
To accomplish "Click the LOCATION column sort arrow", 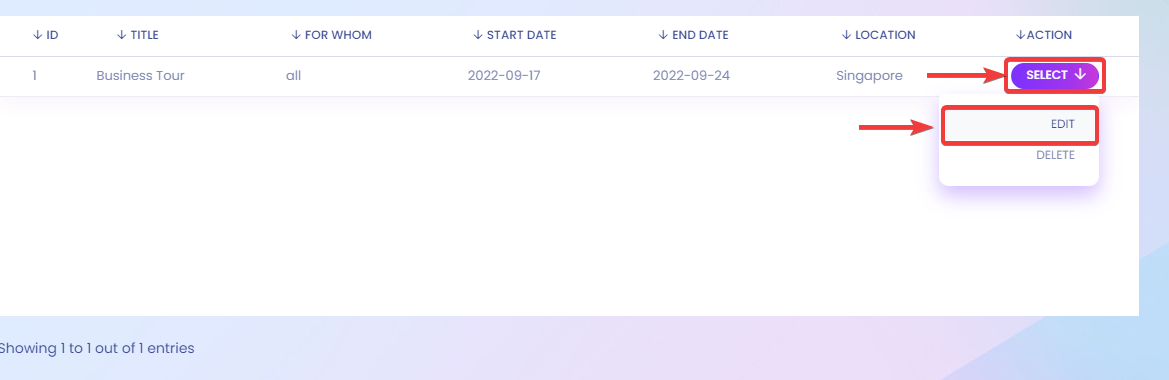I will 846,35.
